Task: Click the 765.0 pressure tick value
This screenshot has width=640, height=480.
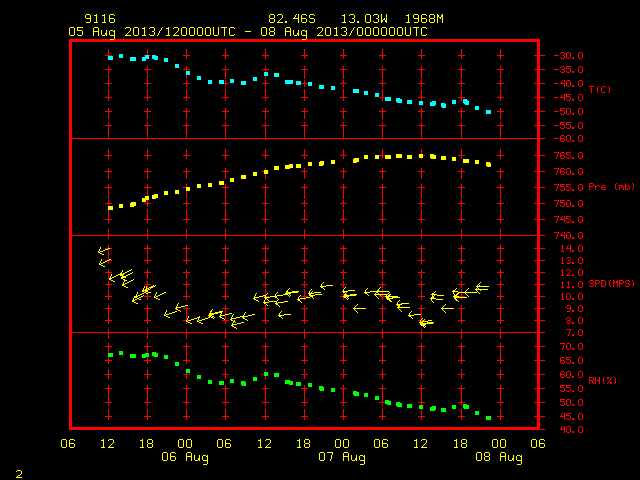Action: pyautogui.click(x=569, y=156)
